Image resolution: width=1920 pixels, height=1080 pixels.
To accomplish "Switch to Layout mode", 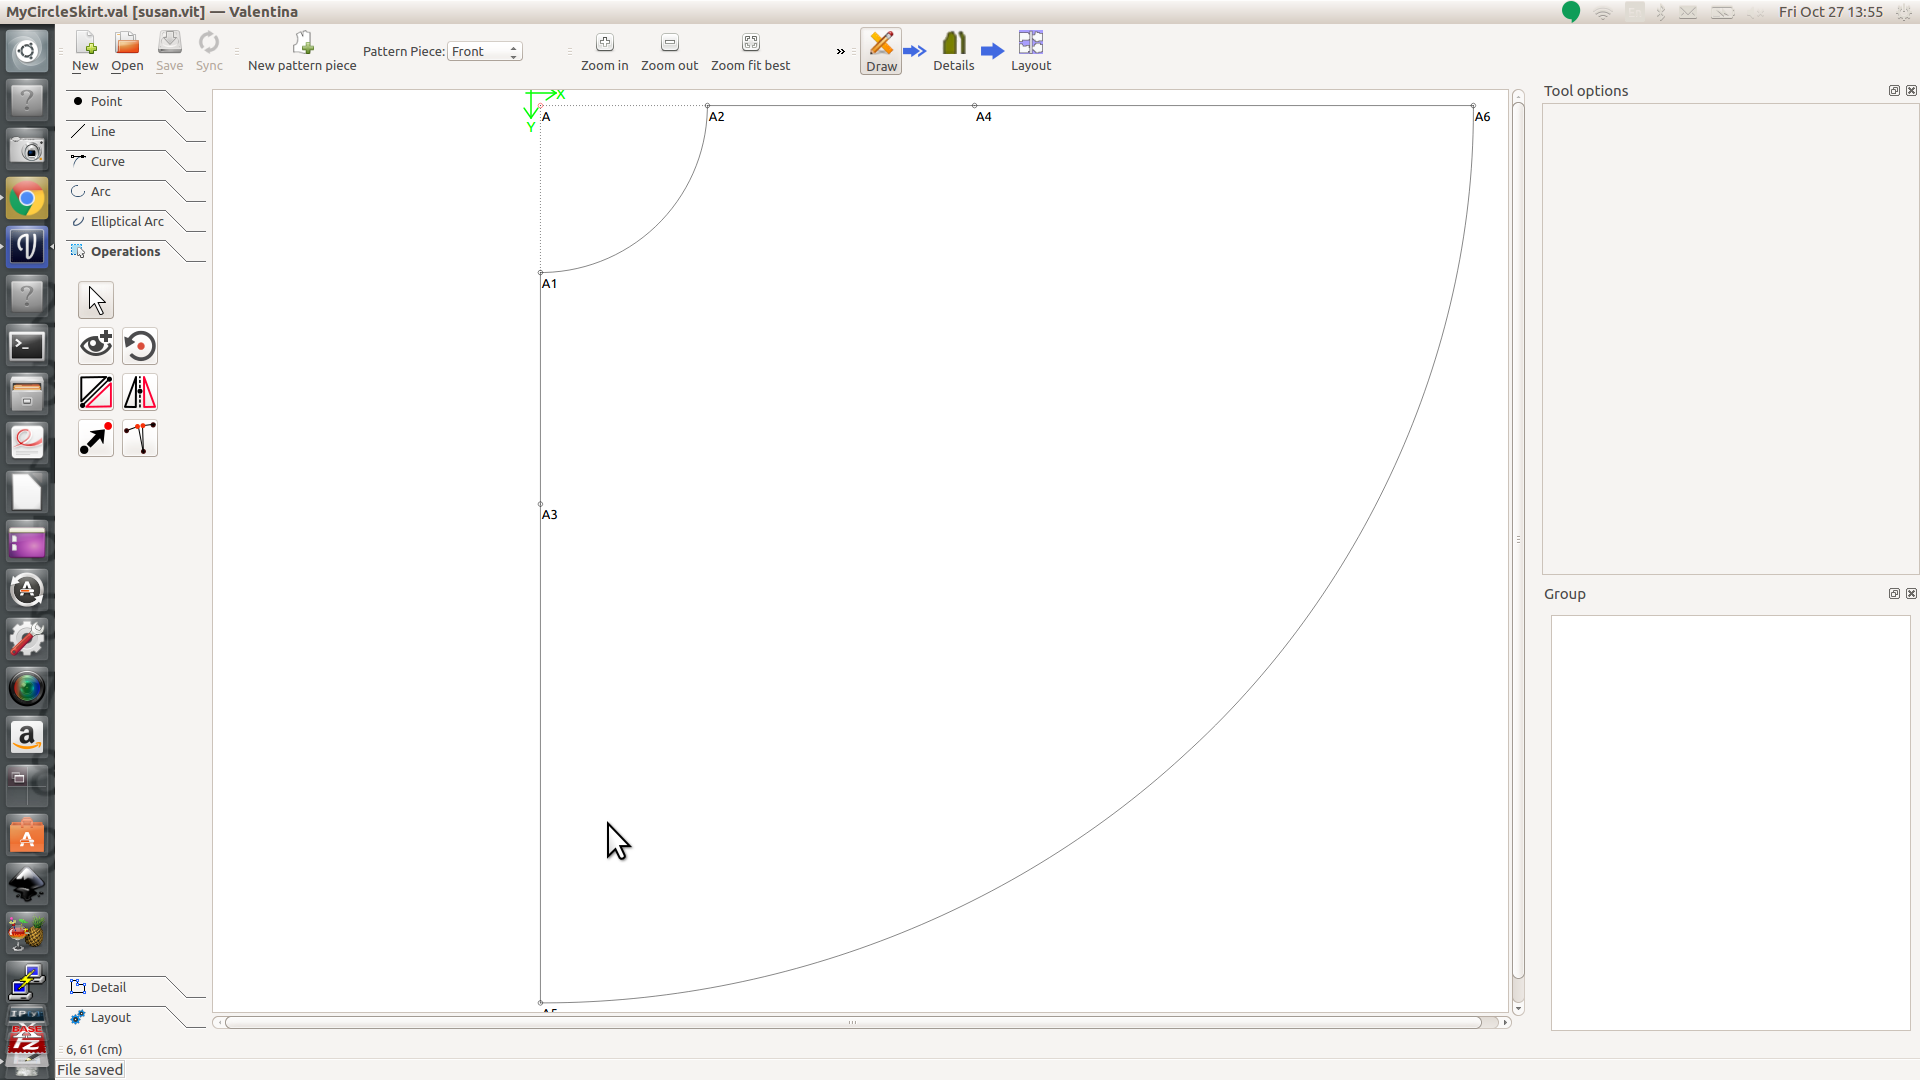I will [x=1030, y=51].
